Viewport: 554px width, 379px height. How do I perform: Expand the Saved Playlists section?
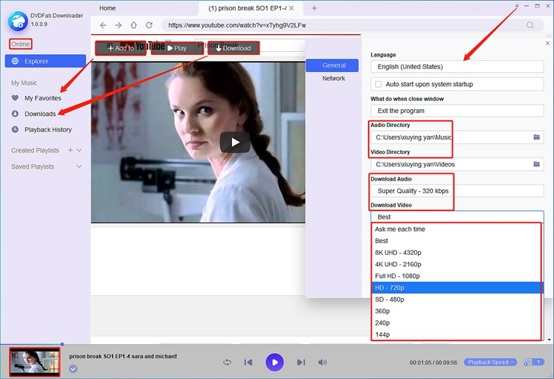(x=79, y=166)
